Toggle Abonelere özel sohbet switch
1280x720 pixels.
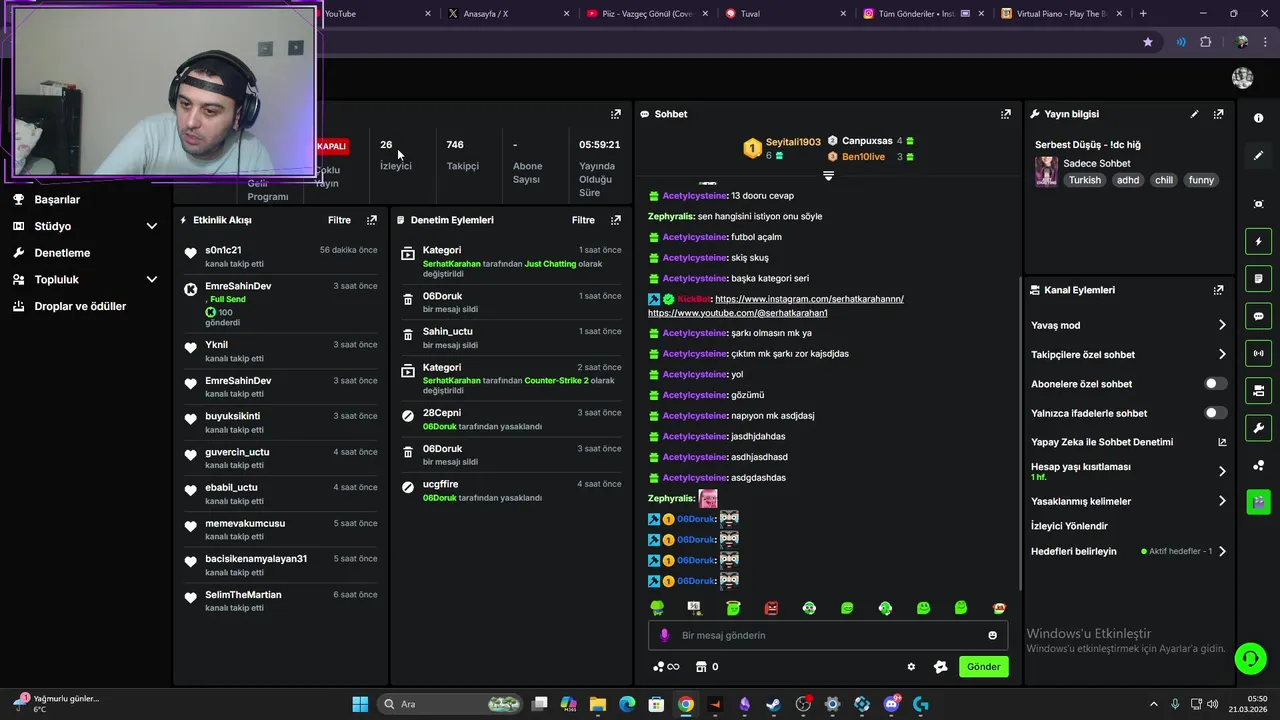pos(1215,384)
